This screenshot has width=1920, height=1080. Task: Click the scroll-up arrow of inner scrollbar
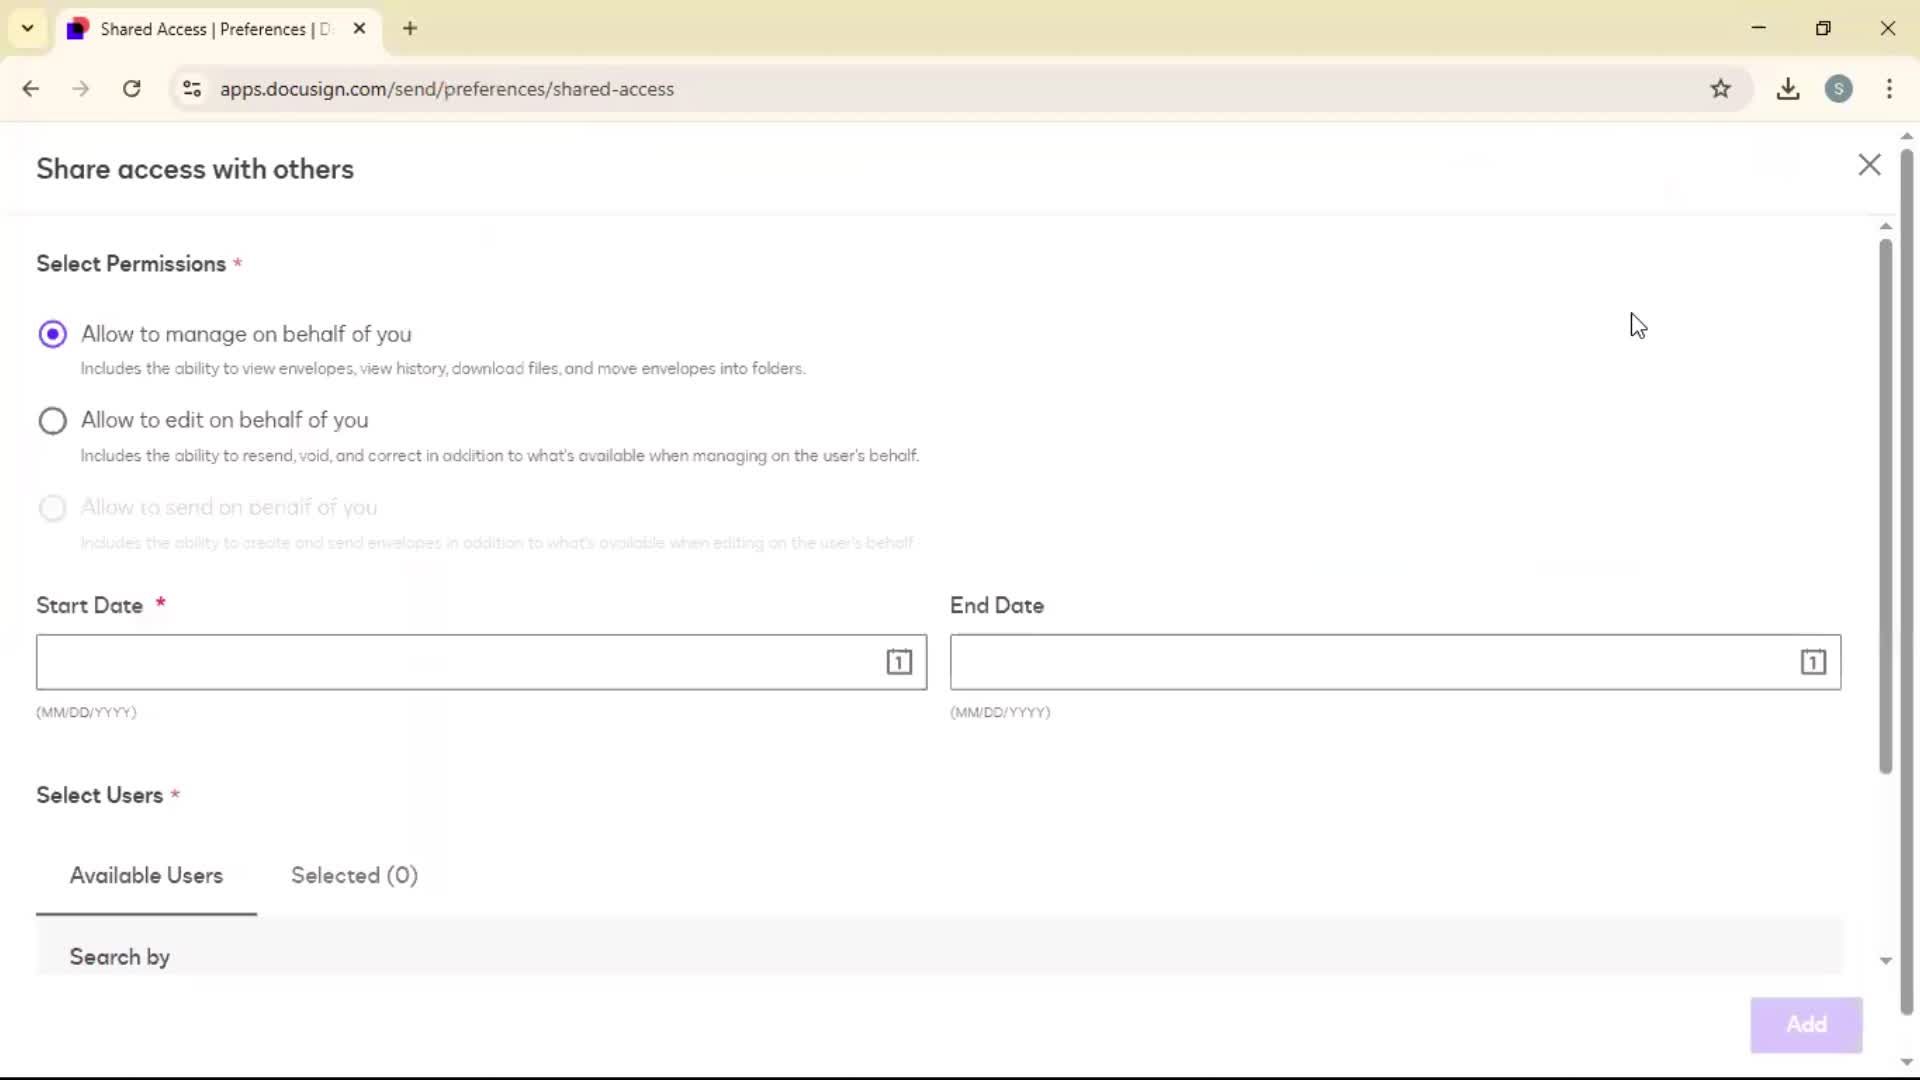tap(1885, 226)
